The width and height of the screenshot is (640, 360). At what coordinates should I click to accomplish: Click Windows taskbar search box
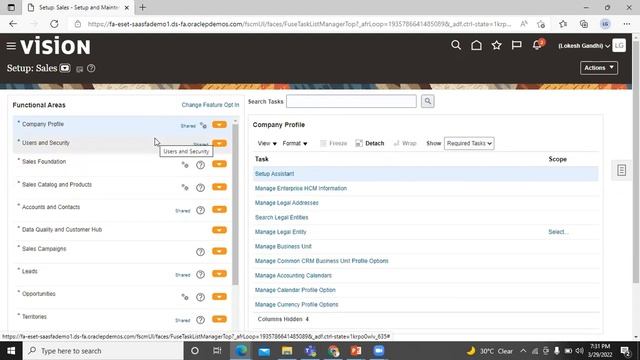pos(104,351)
